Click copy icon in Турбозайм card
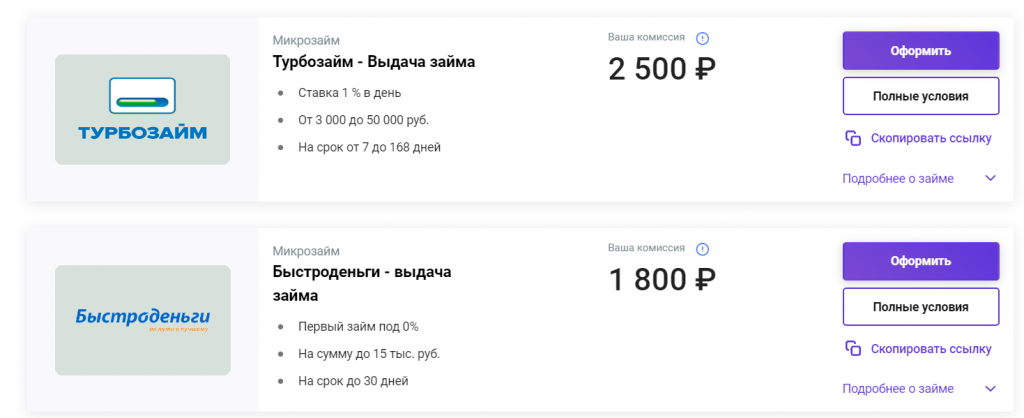Image resolution: width=1024 pixels, height=418 pixels. pos(853,138)
